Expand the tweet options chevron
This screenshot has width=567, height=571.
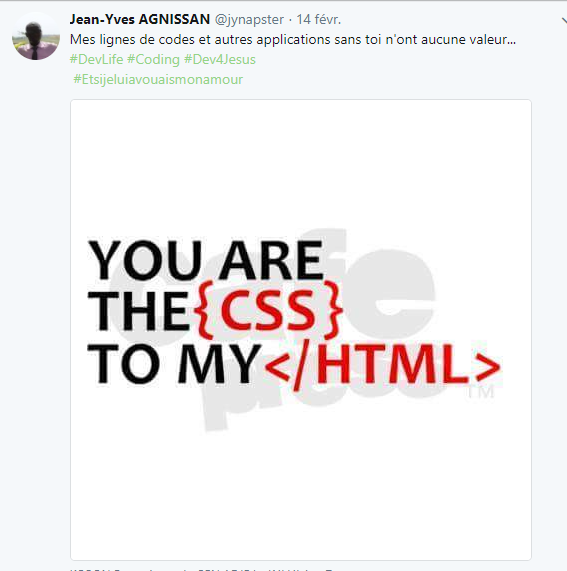pyautogui.click(x=564, y=20)
